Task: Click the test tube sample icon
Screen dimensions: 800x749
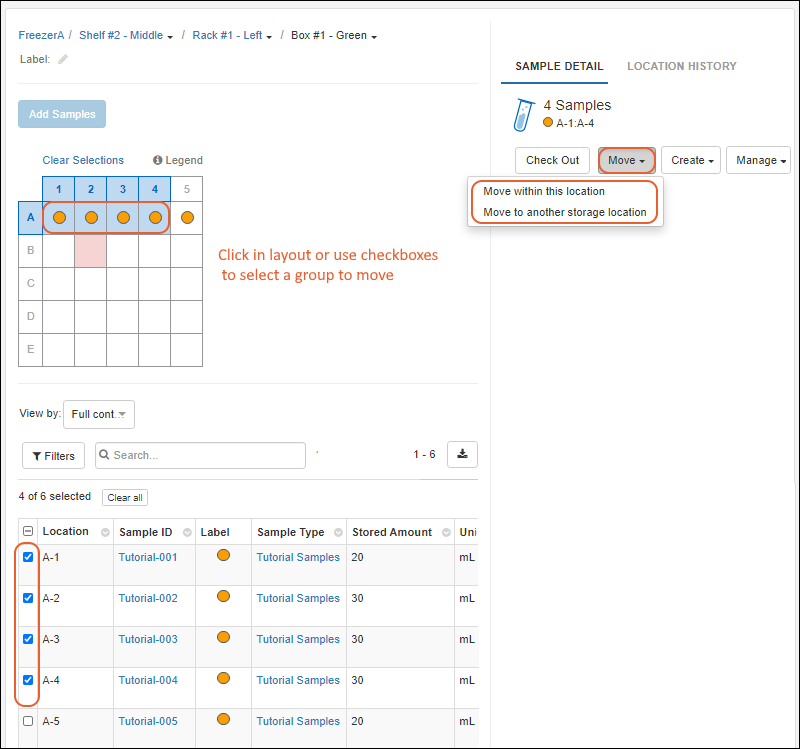Action: 524,114
